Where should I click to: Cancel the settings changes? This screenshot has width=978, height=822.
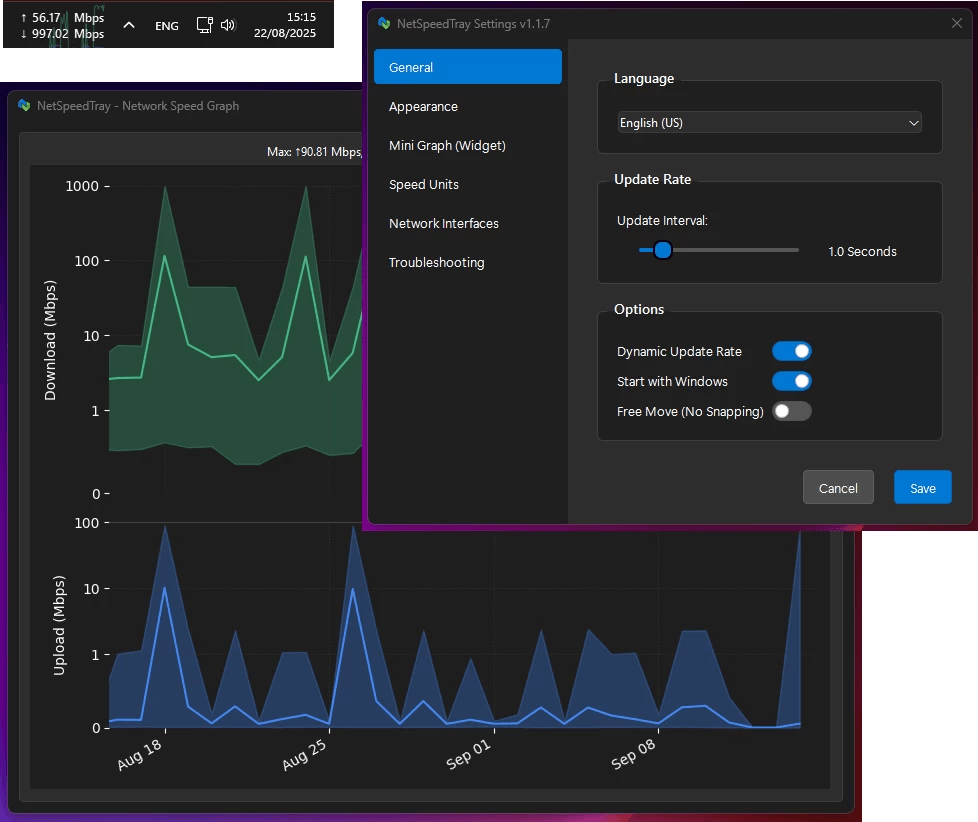[x=838, y=487]
